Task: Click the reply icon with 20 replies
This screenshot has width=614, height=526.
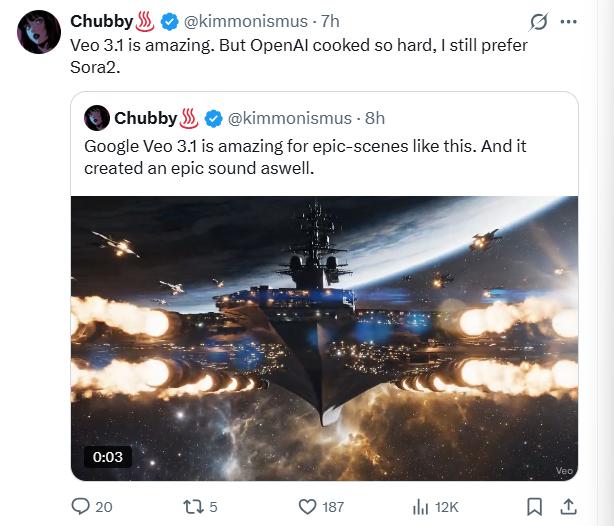Action: pos(81,507)
